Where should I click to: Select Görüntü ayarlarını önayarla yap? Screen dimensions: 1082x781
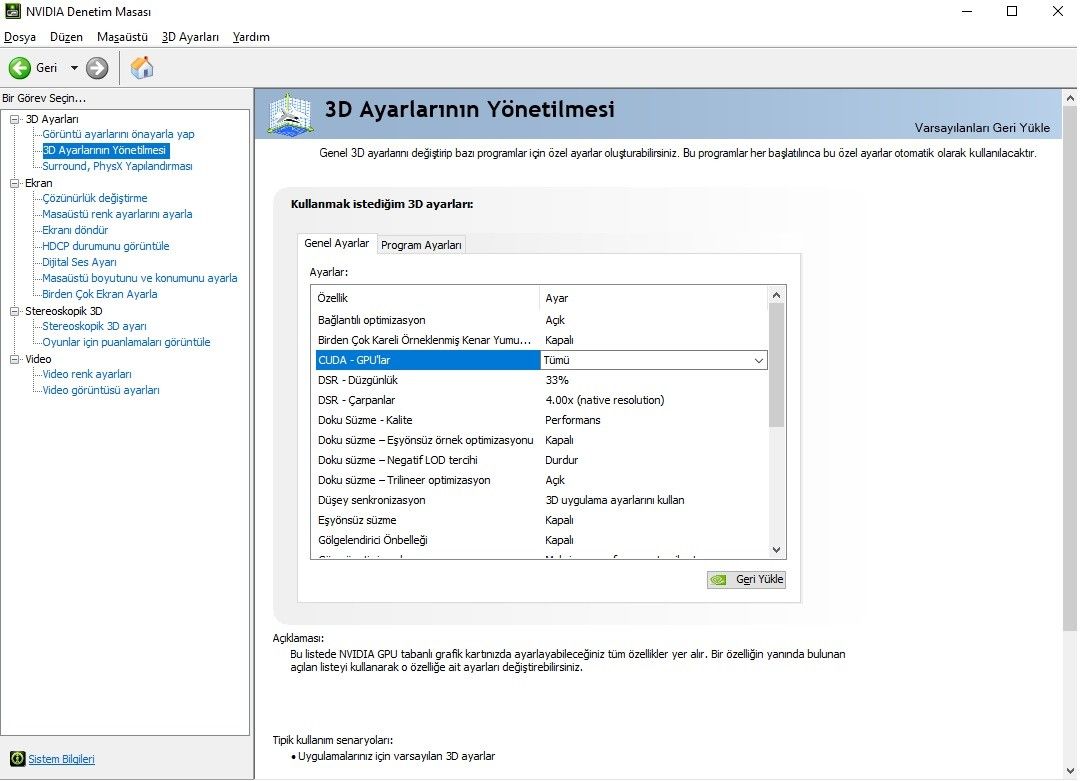[118, 134]
